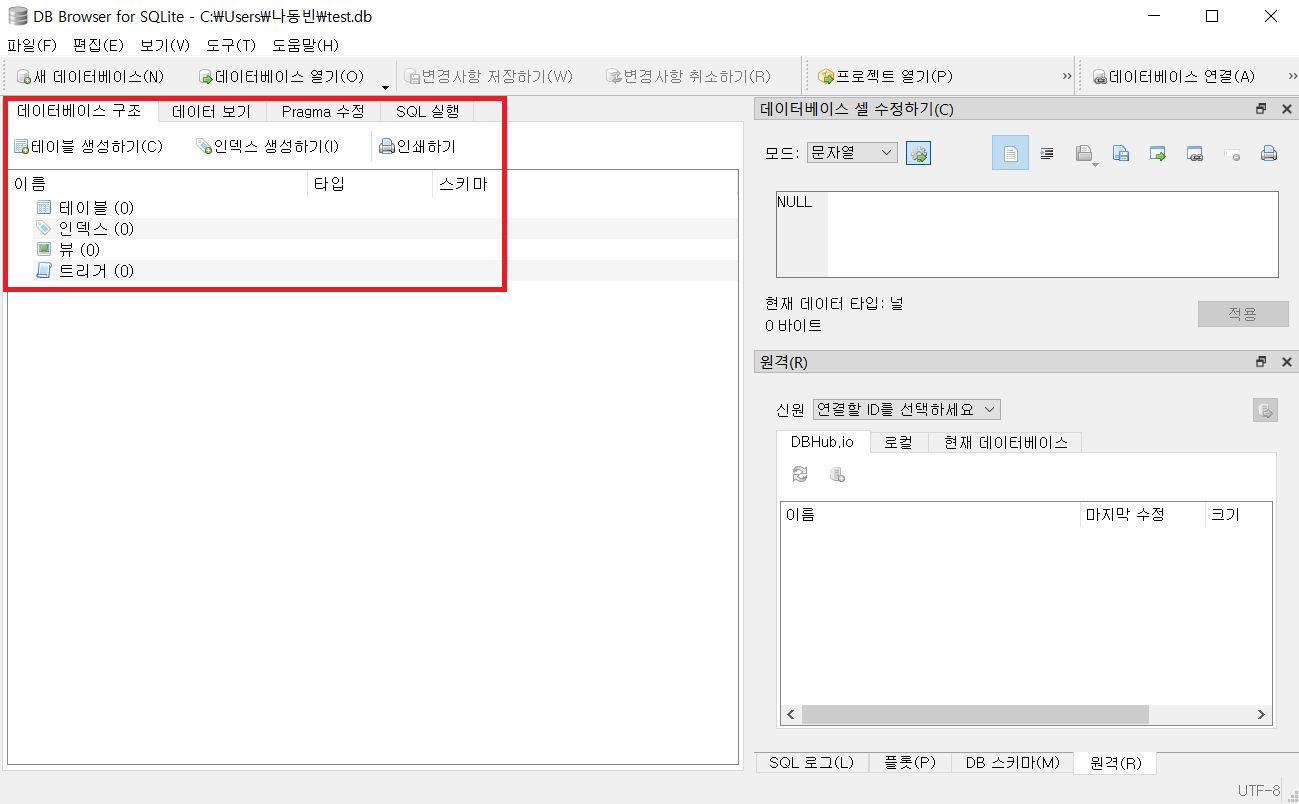Close the 원격(R) panel
1299x804 pixels.
(1286, 362)
